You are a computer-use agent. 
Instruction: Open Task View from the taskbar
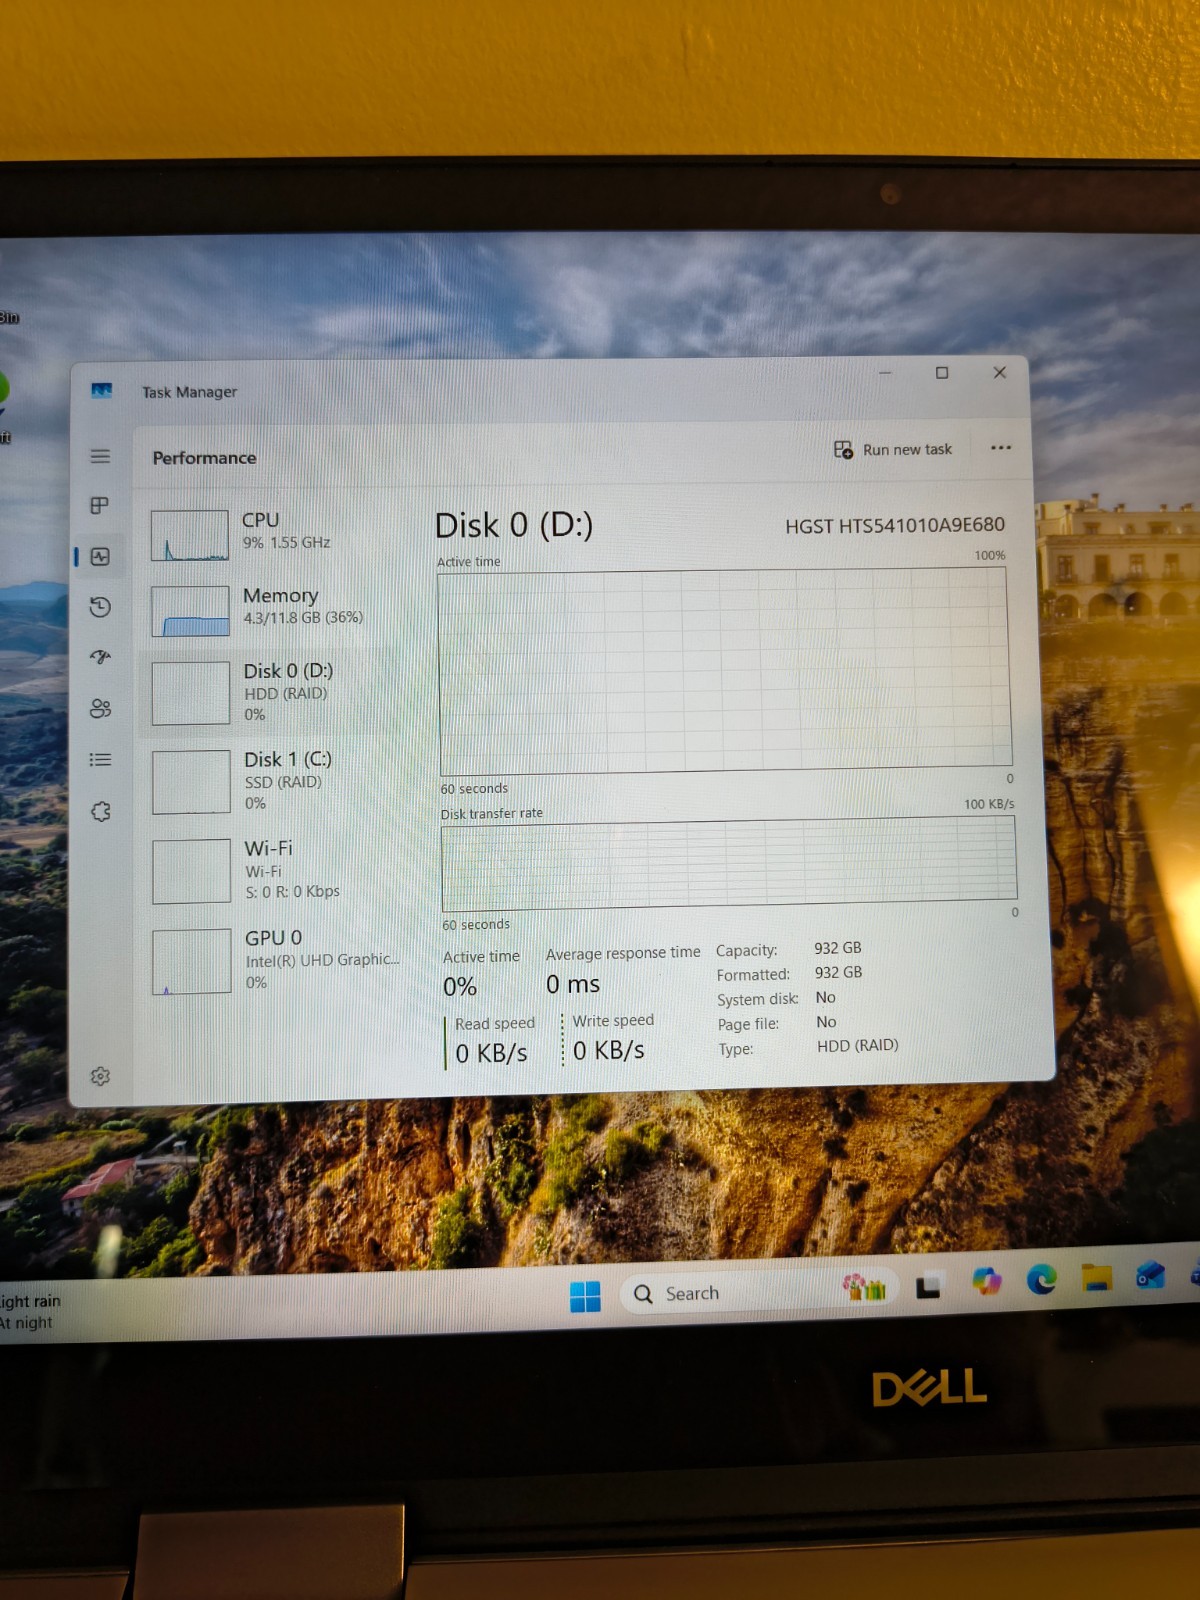point(928,1286)
